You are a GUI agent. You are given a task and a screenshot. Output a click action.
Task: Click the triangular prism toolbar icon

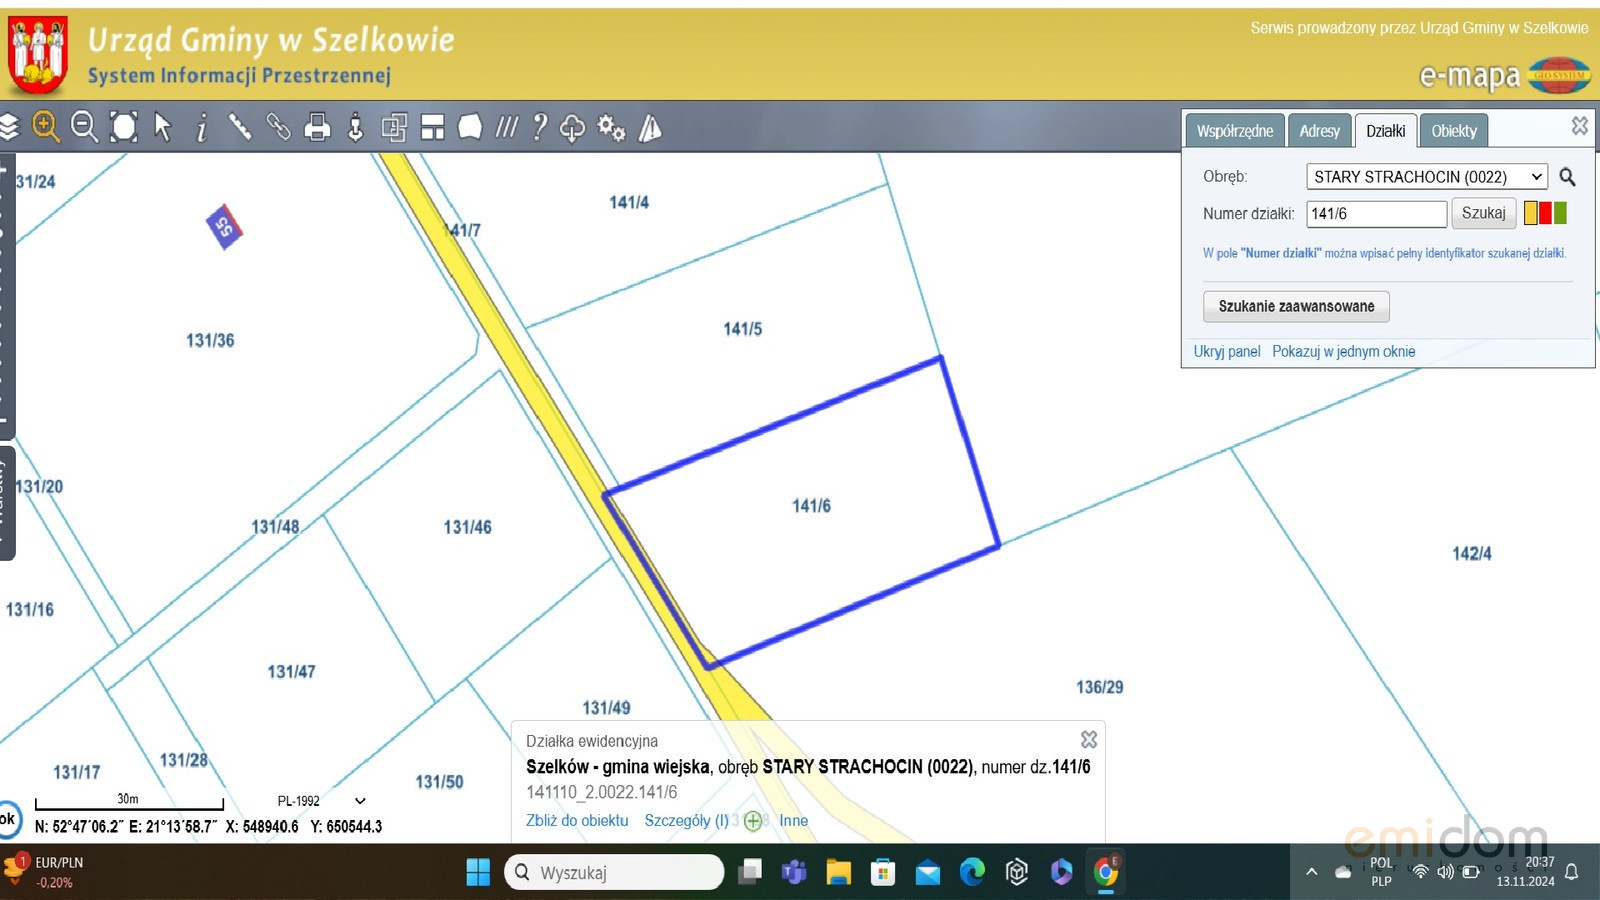(x=650, y=128)
